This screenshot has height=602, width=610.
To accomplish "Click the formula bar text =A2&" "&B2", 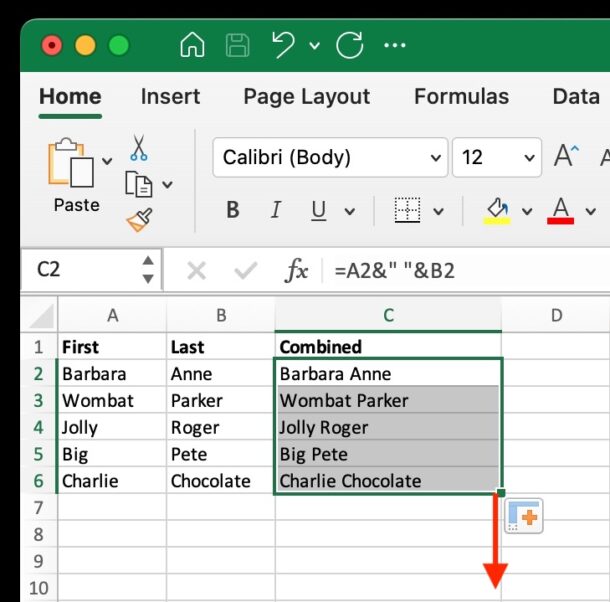I will (394, 271).
